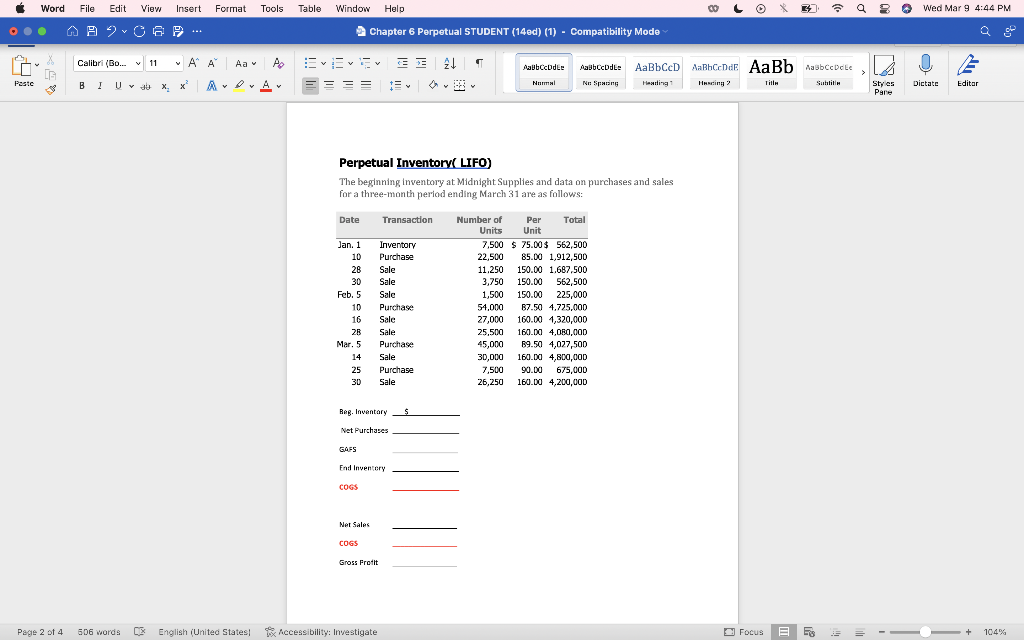Open the Insert menu
Screen dimensions: 1024x640
click(x=188, y=8)
